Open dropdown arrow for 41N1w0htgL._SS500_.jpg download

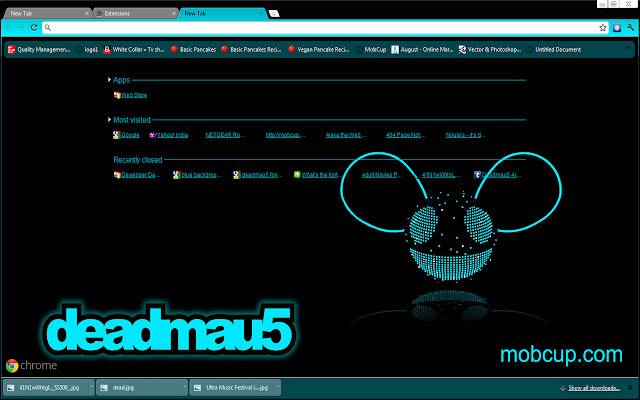91,387
